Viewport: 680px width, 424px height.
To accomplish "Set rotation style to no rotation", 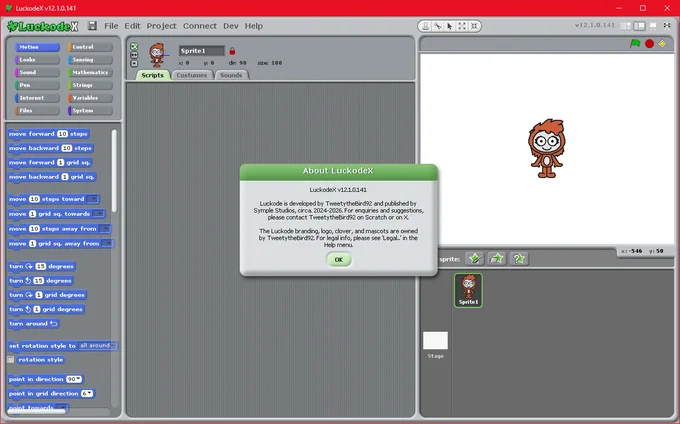I will coord(134,63).
